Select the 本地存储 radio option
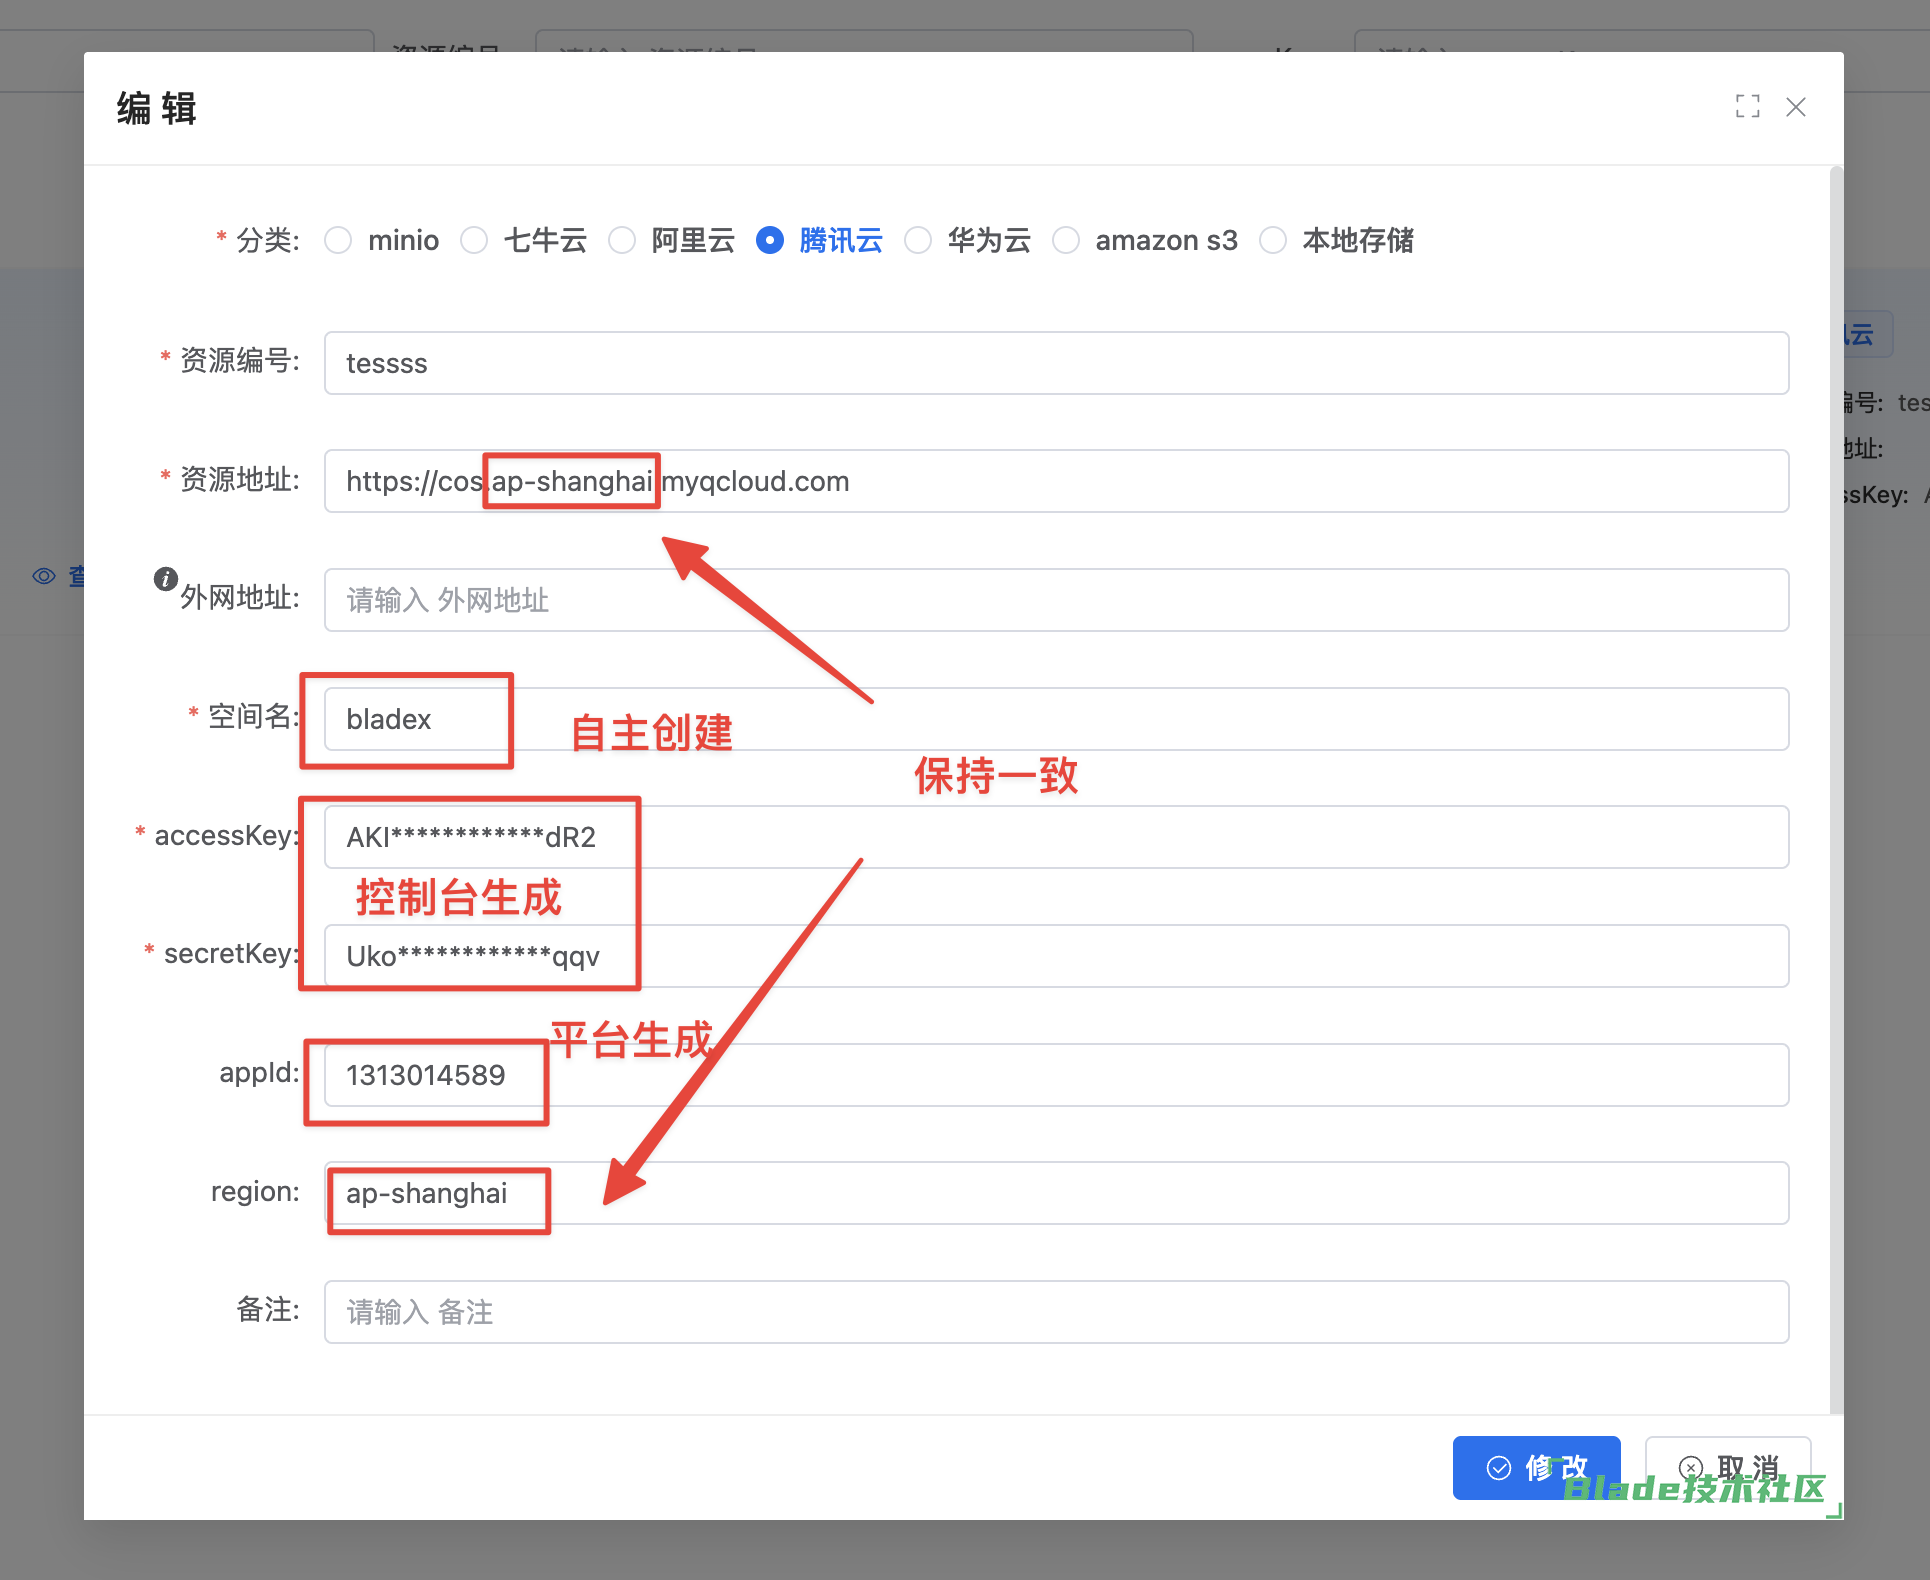1930x1580 pixels. pos(1273,240)
